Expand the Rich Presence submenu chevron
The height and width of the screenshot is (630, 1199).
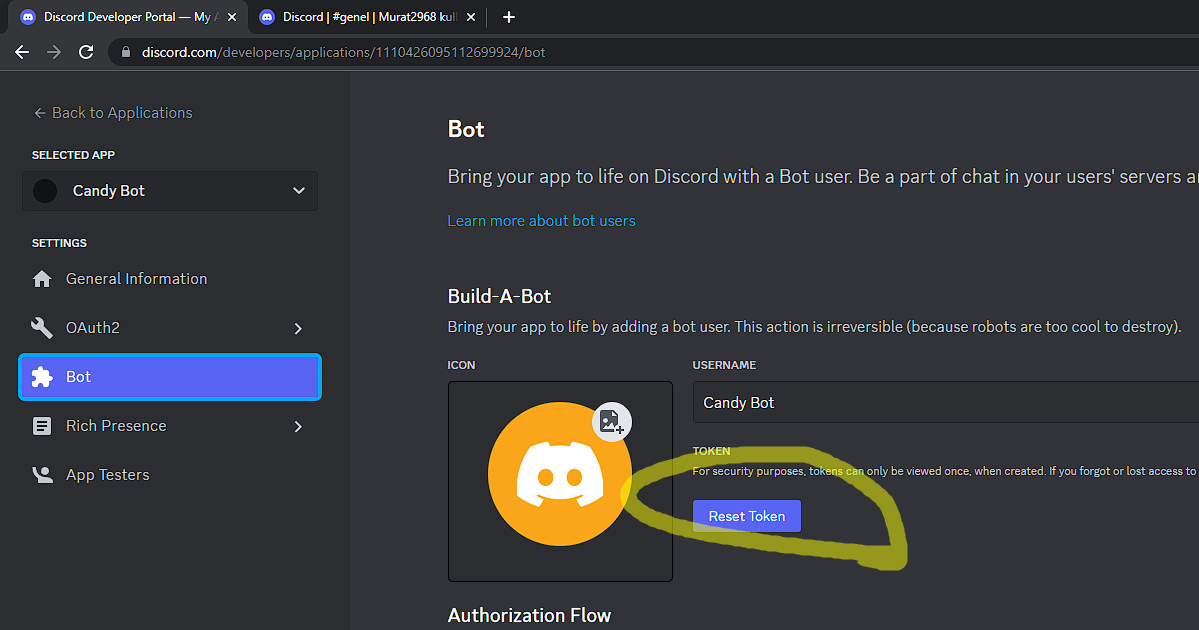click(x=298, y=426)
